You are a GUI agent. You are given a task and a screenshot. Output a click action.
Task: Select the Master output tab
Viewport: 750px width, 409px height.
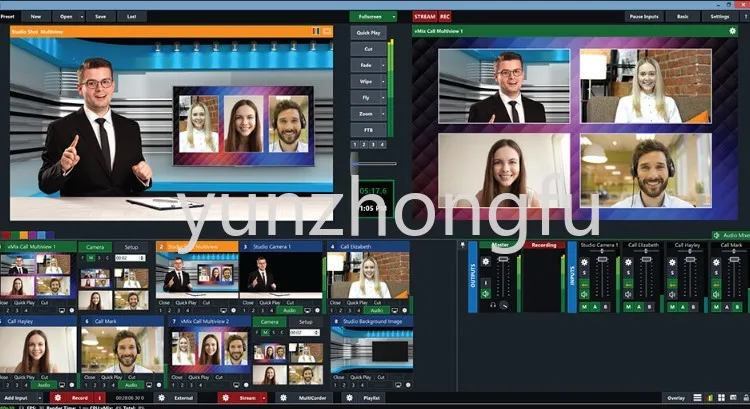click(500, 245)
